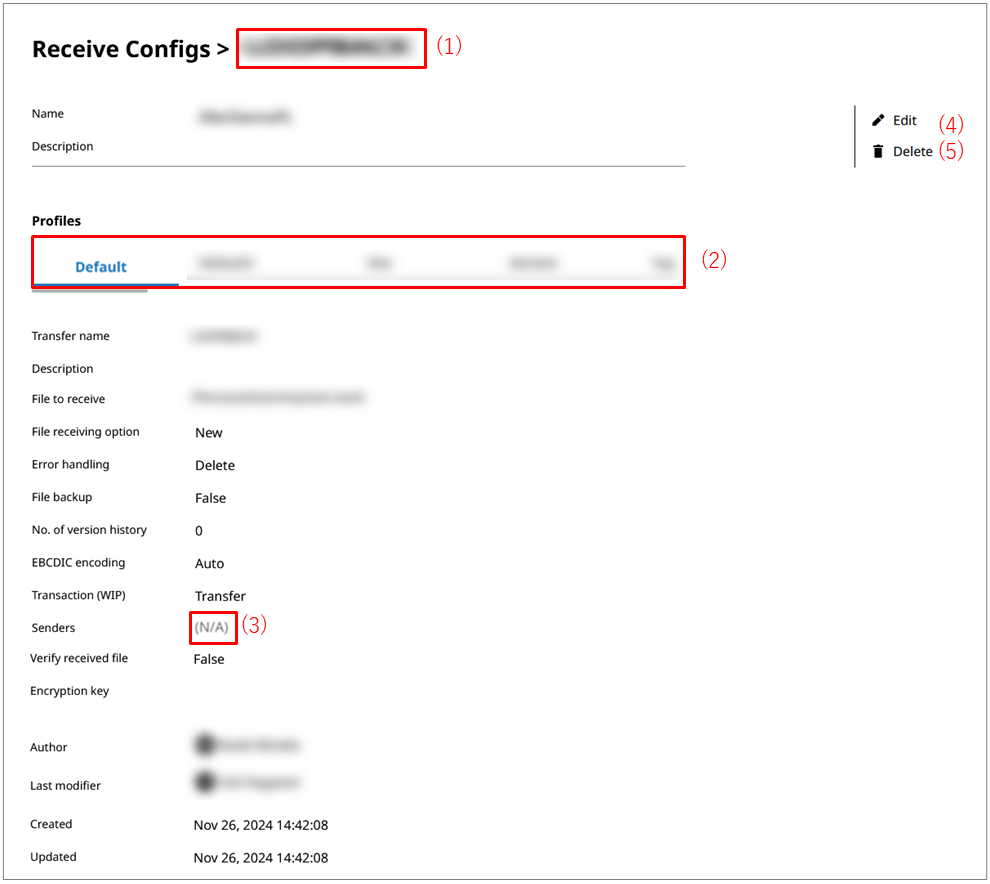Open the blurred profile tab right after Default

(226, 263)
